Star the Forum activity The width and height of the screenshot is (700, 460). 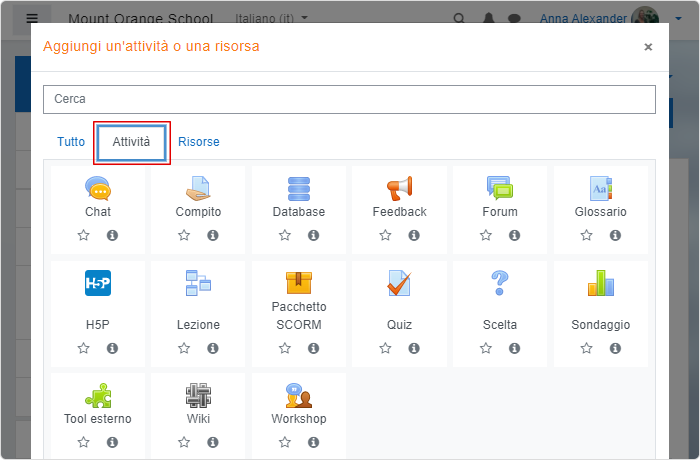click(486, 235)
